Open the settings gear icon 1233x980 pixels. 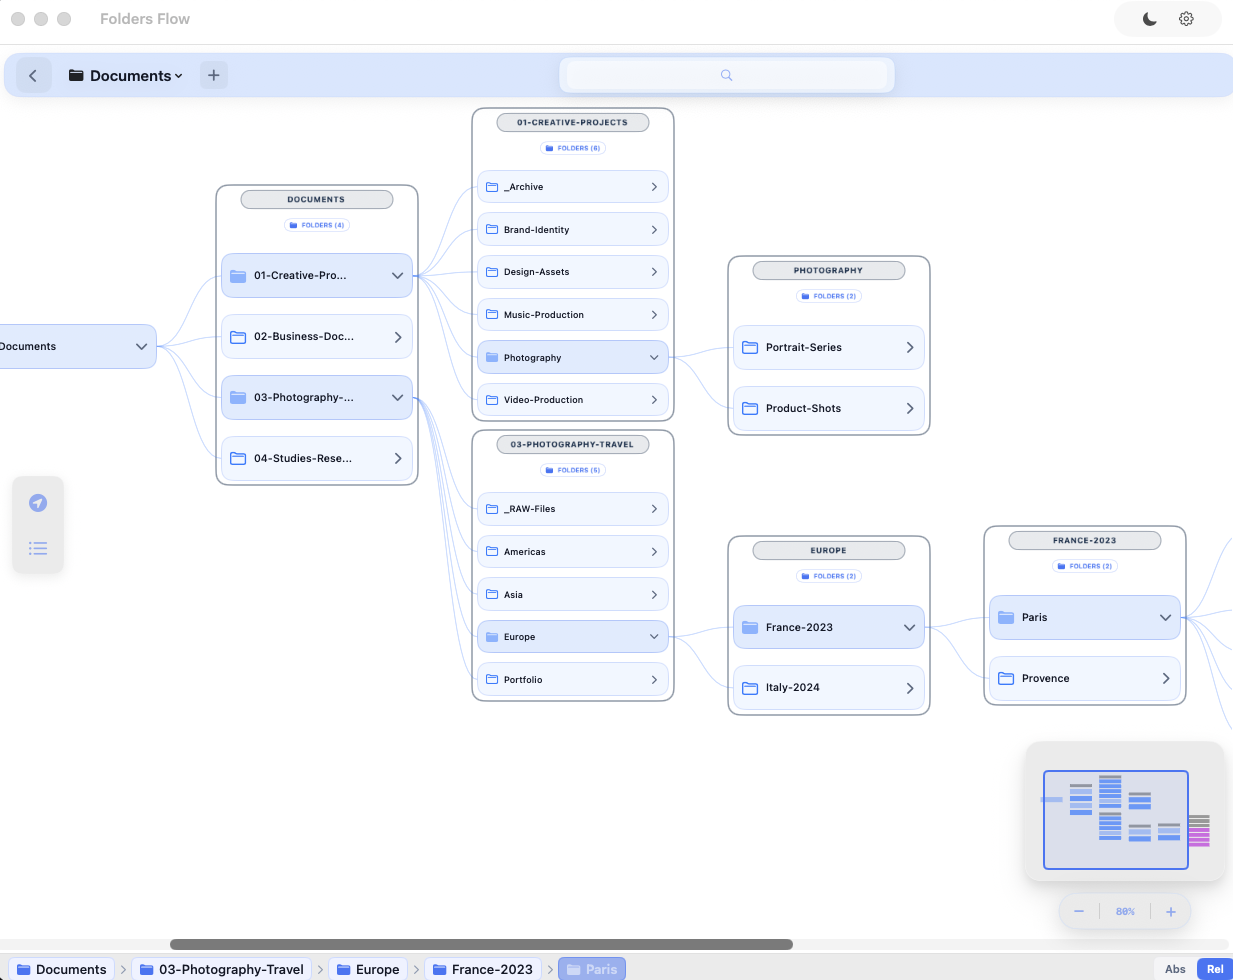(1186, 18)
